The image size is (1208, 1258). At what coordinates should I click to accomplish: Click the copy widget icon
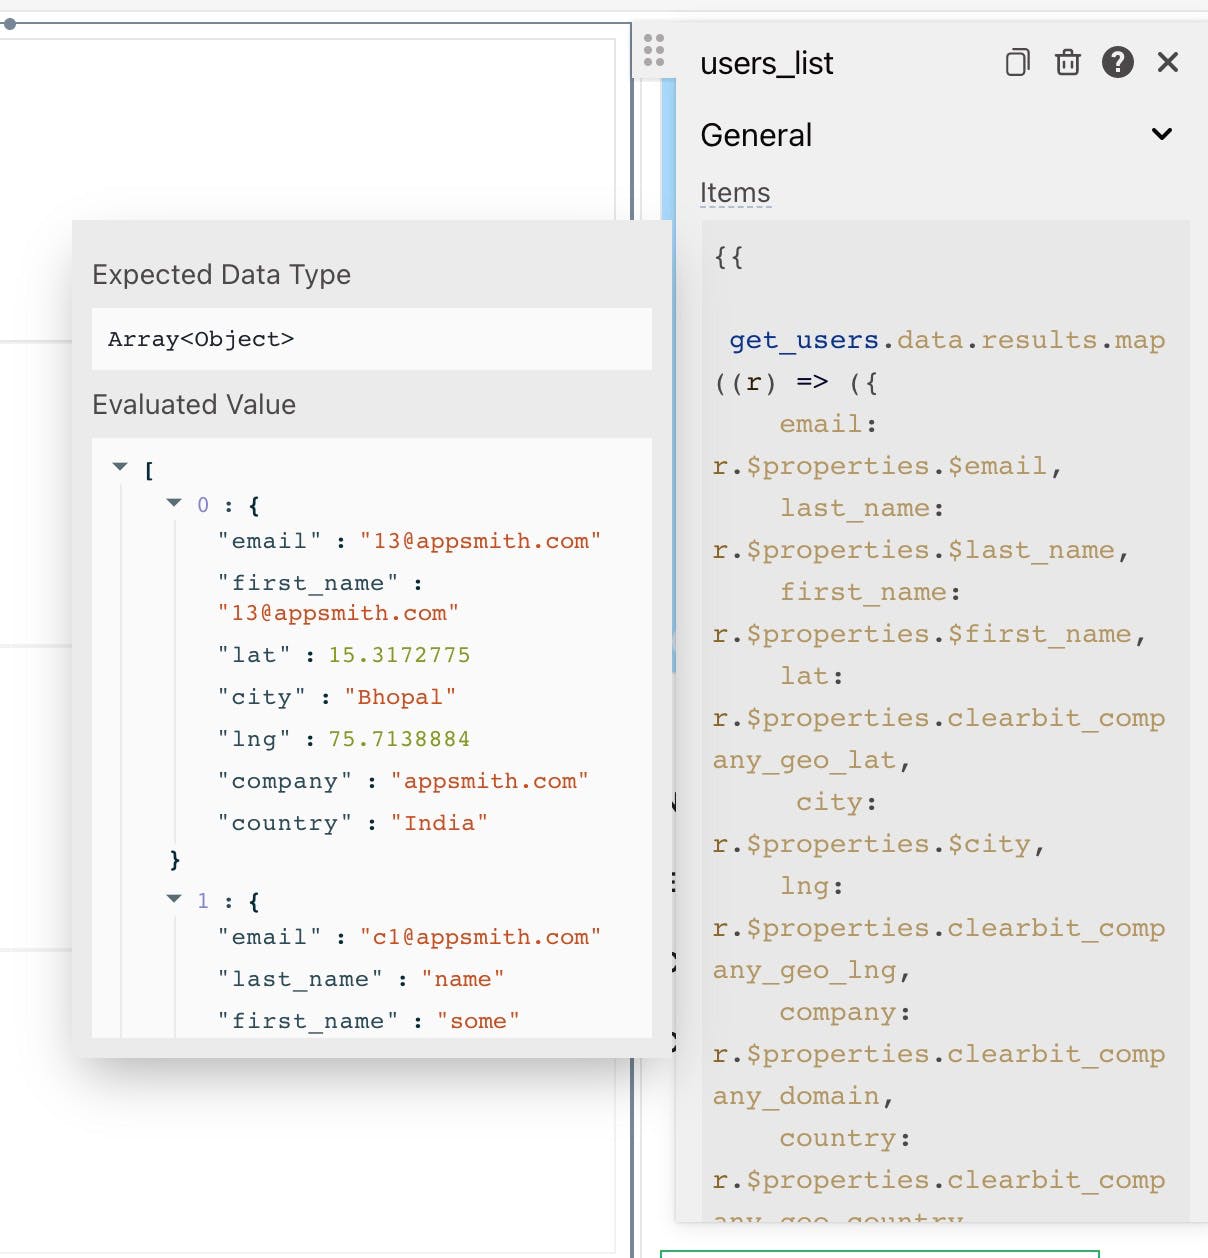pos(1017,63)
